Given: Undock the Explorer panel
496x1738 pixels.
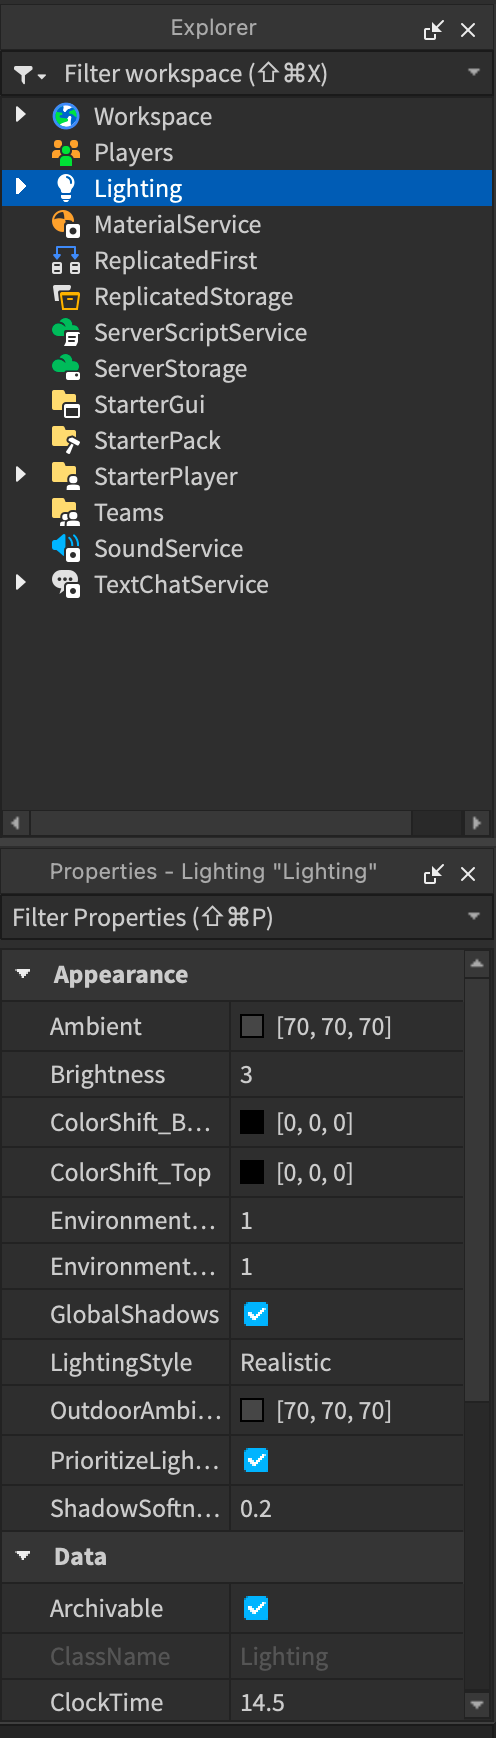Looking at the screenshot, I should point(433,30).
